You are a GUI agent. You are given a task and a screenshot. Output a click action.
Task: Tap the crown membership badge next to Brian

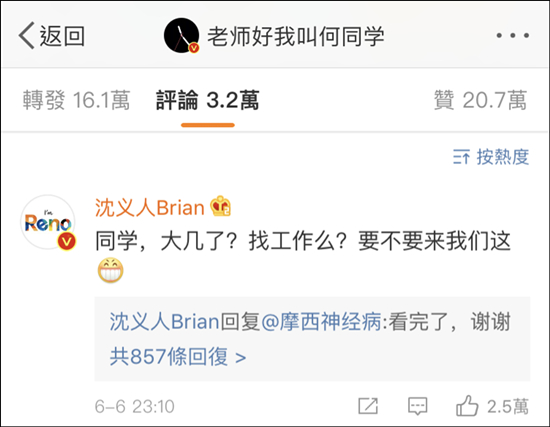220,206
